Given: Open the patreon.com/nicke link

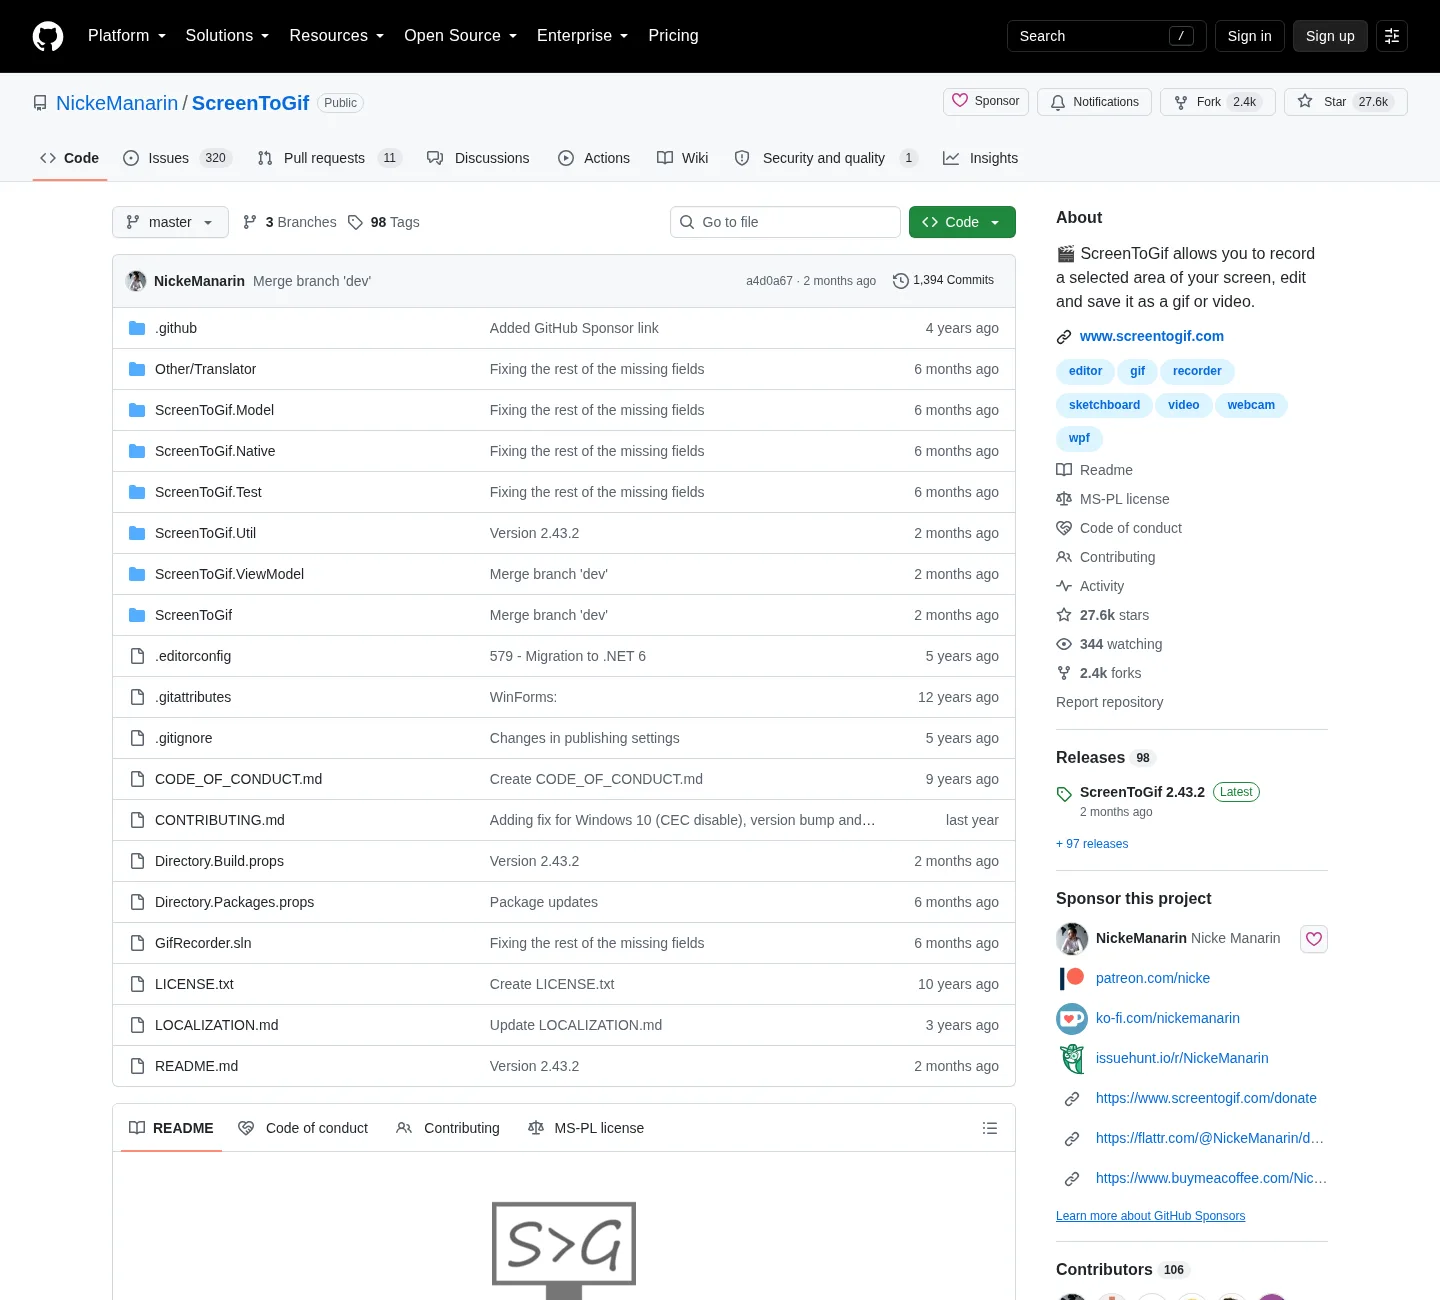Looking at the screenshot, I should coord(1152,978).
